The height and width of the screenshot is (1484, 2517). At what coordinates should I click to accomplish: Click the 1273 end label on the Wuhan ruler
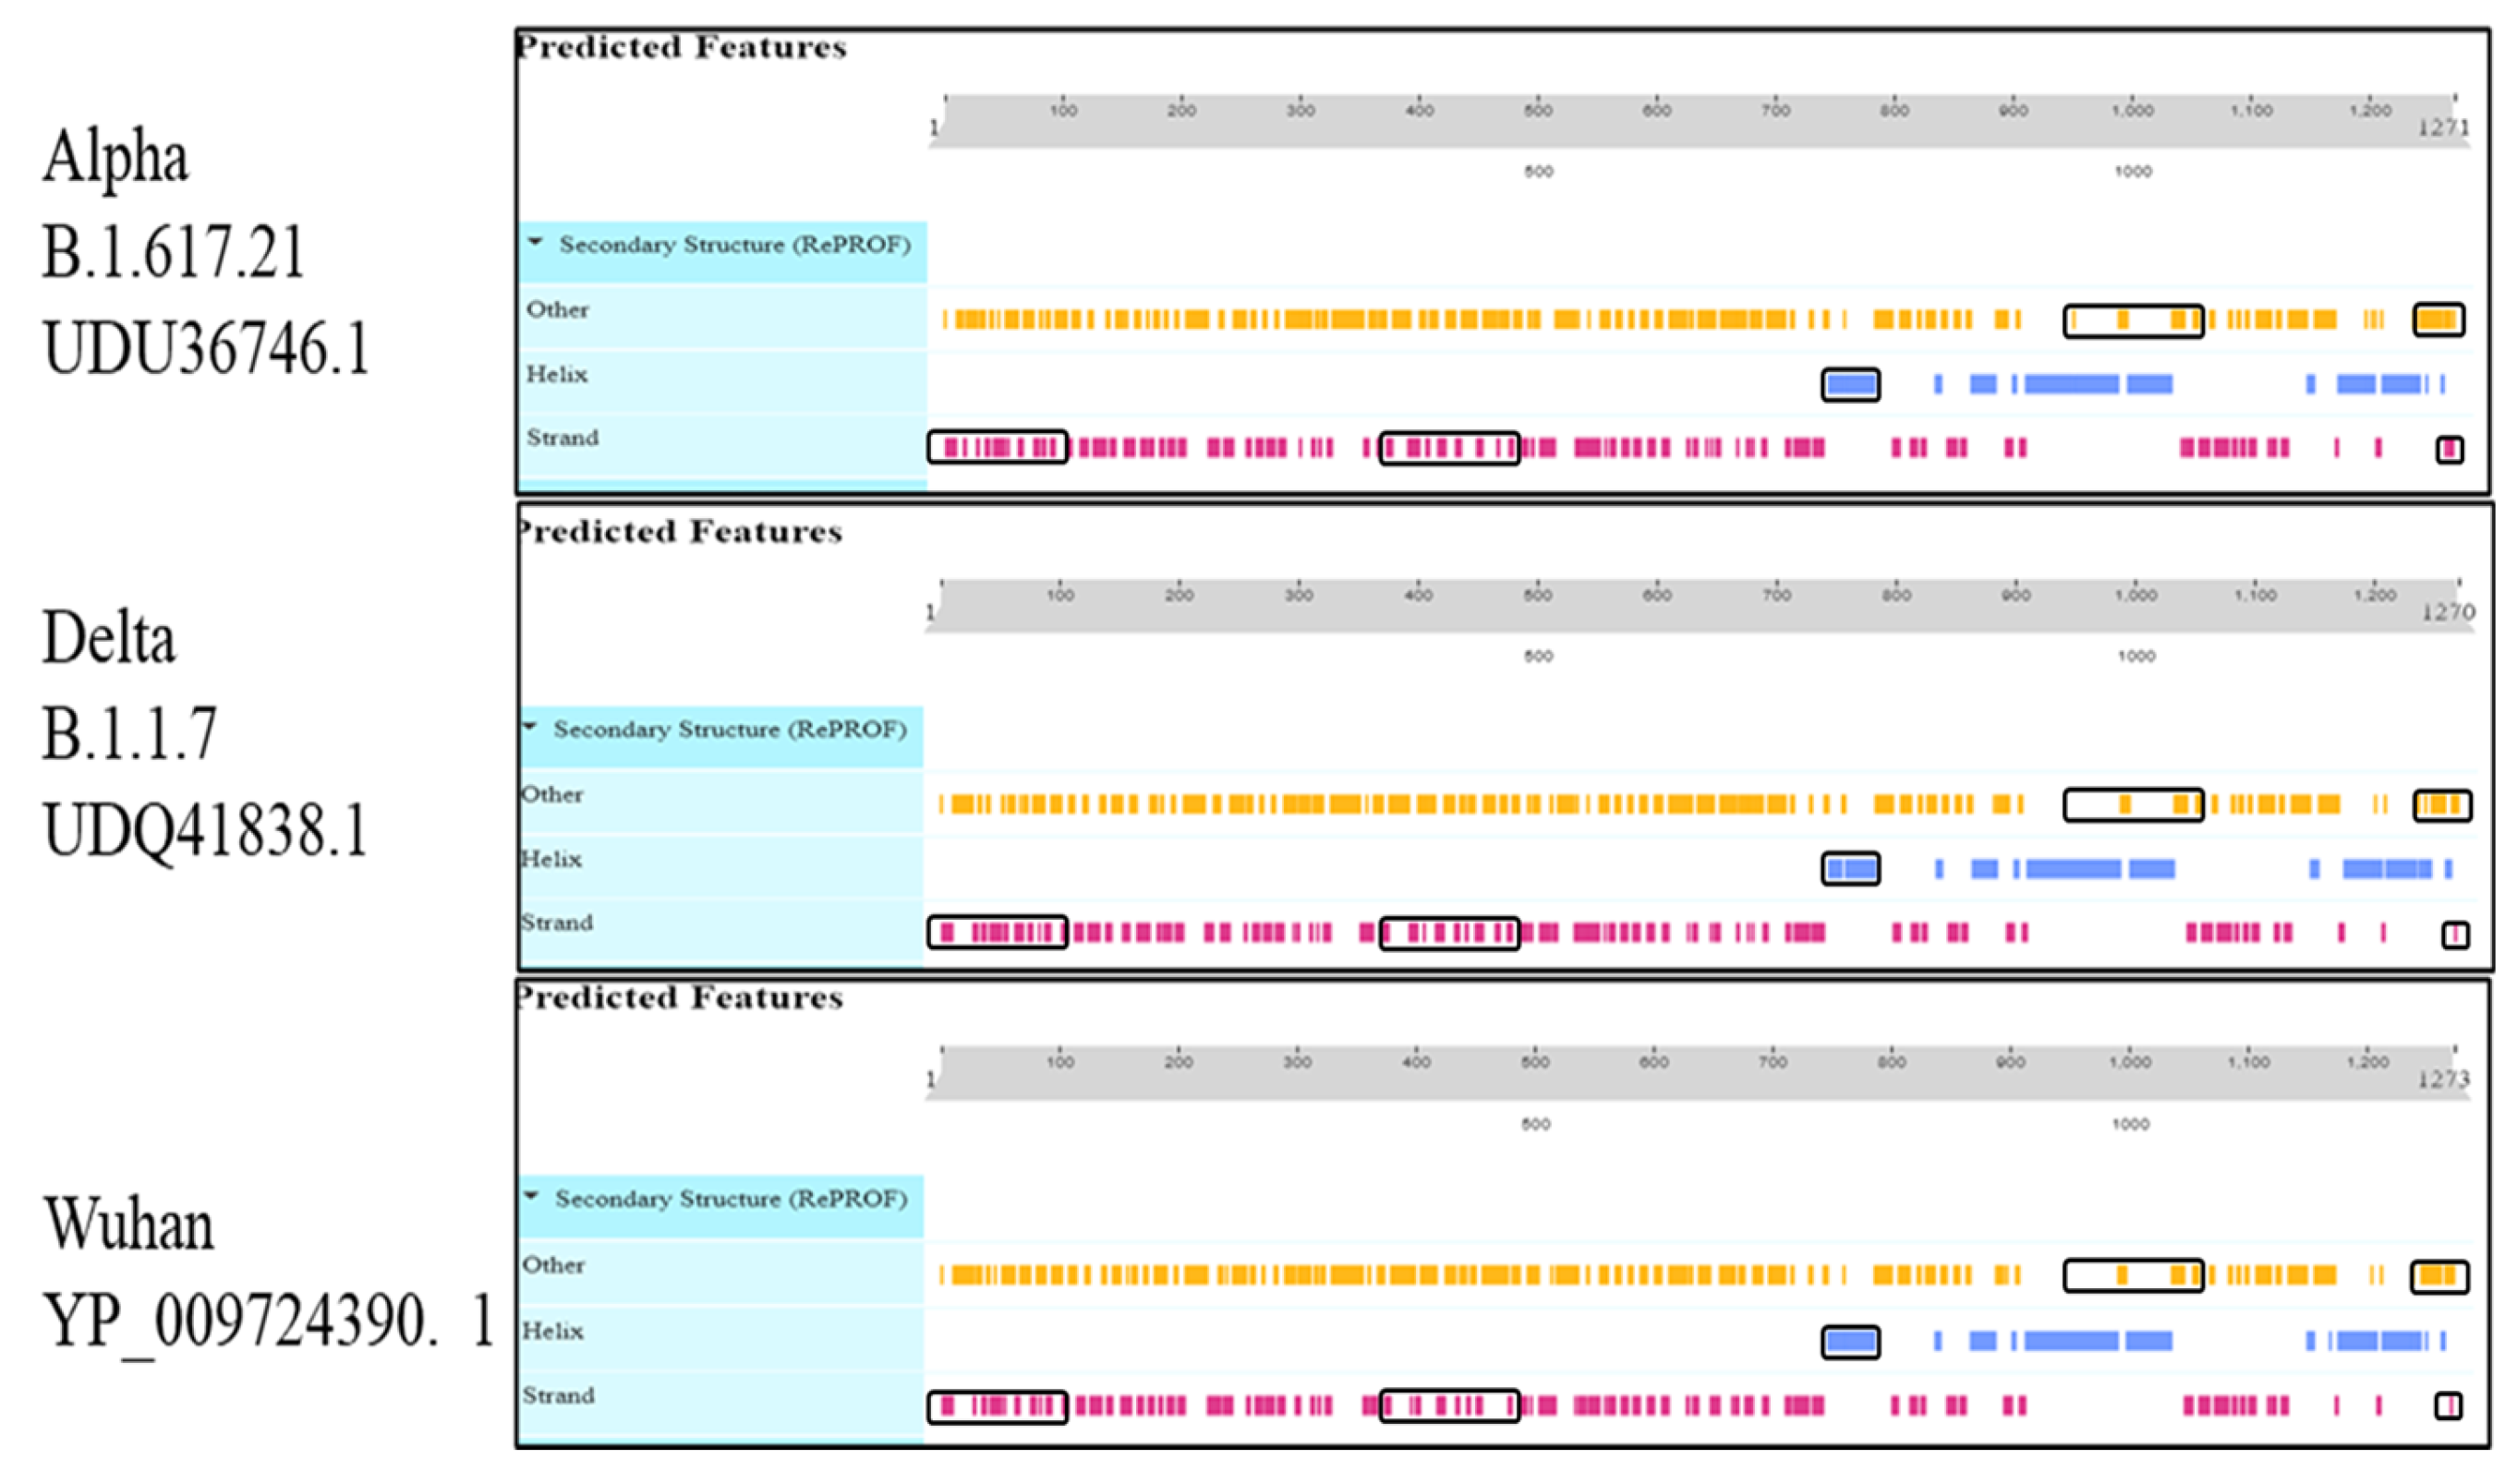point(2443,1080)
